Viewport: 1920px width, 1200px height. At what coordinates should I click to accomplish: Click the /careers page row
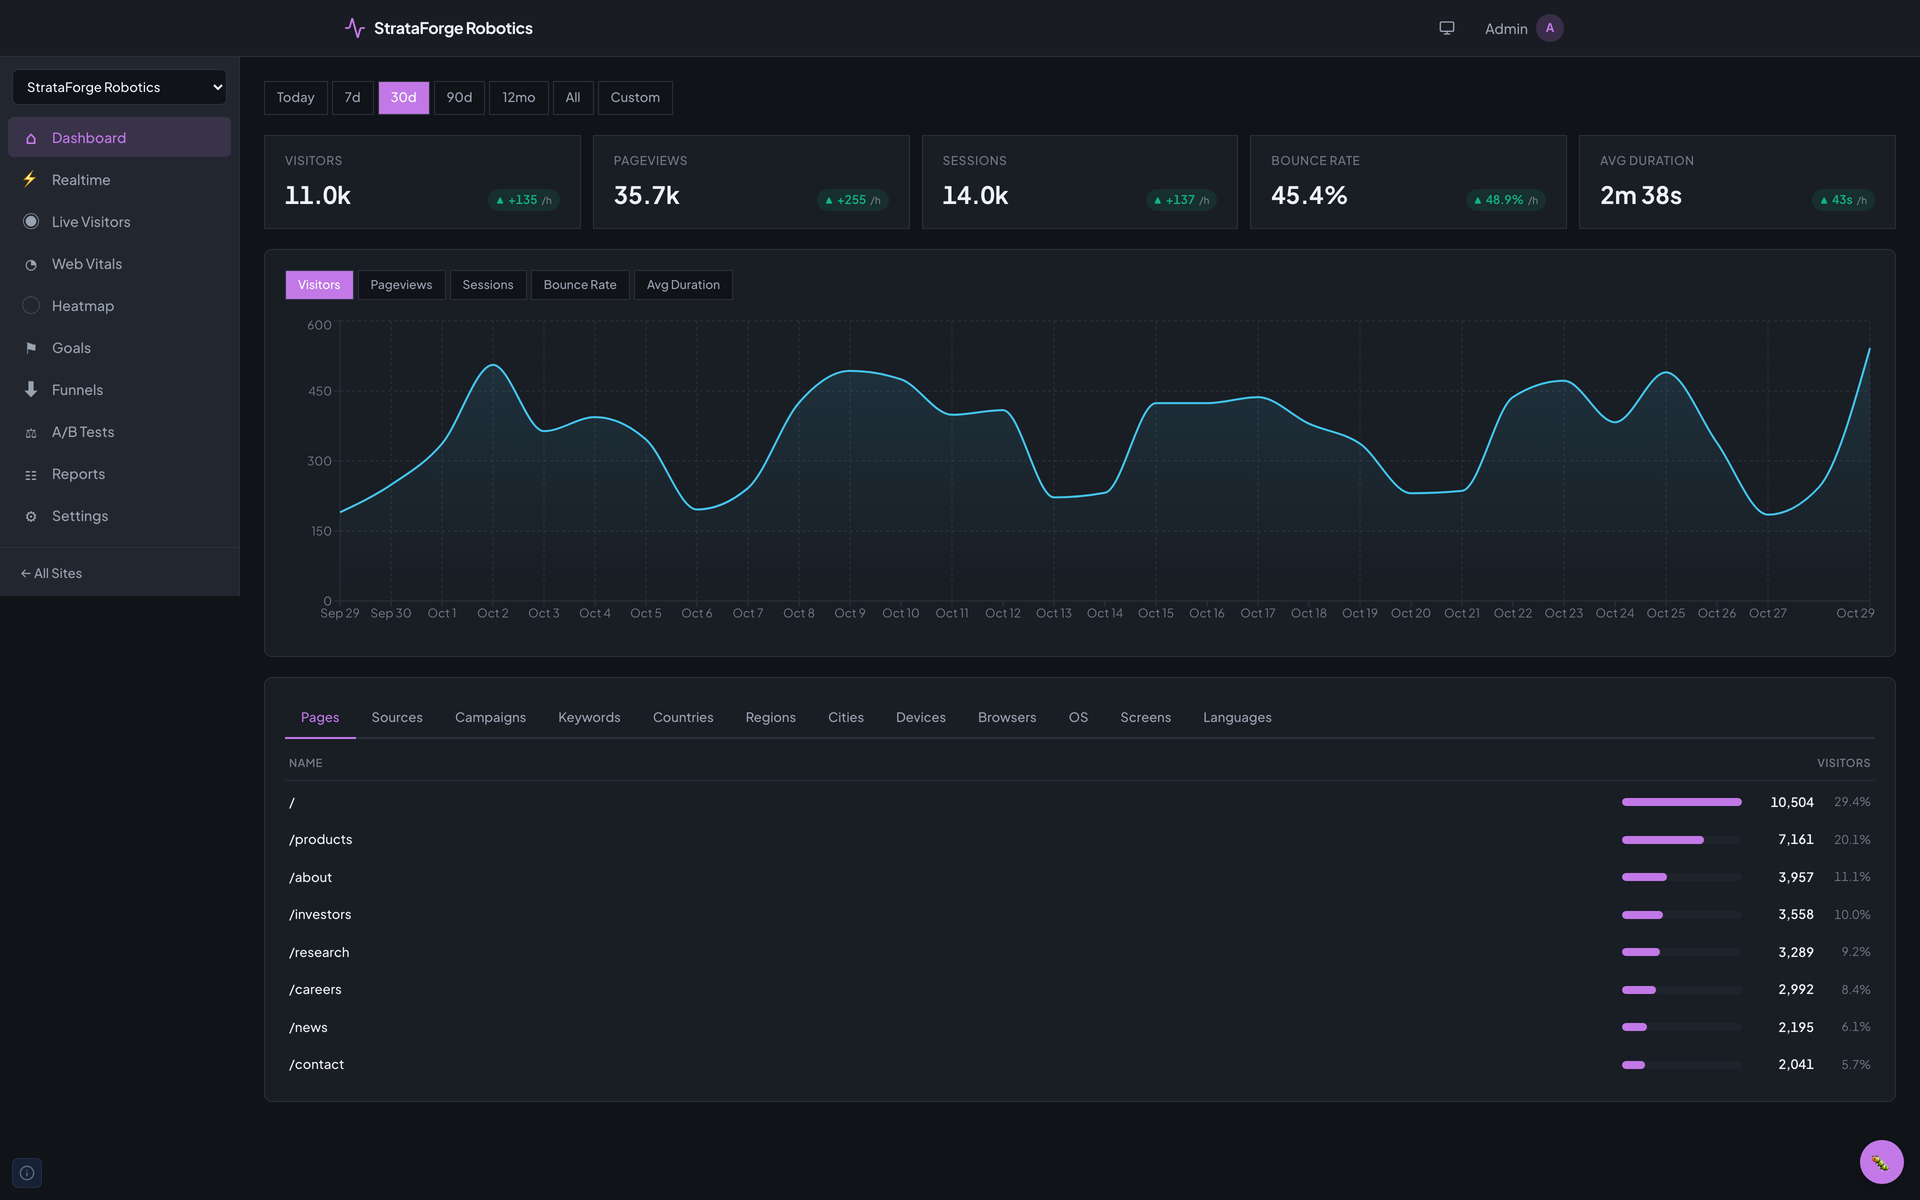tap(1080, 990)
